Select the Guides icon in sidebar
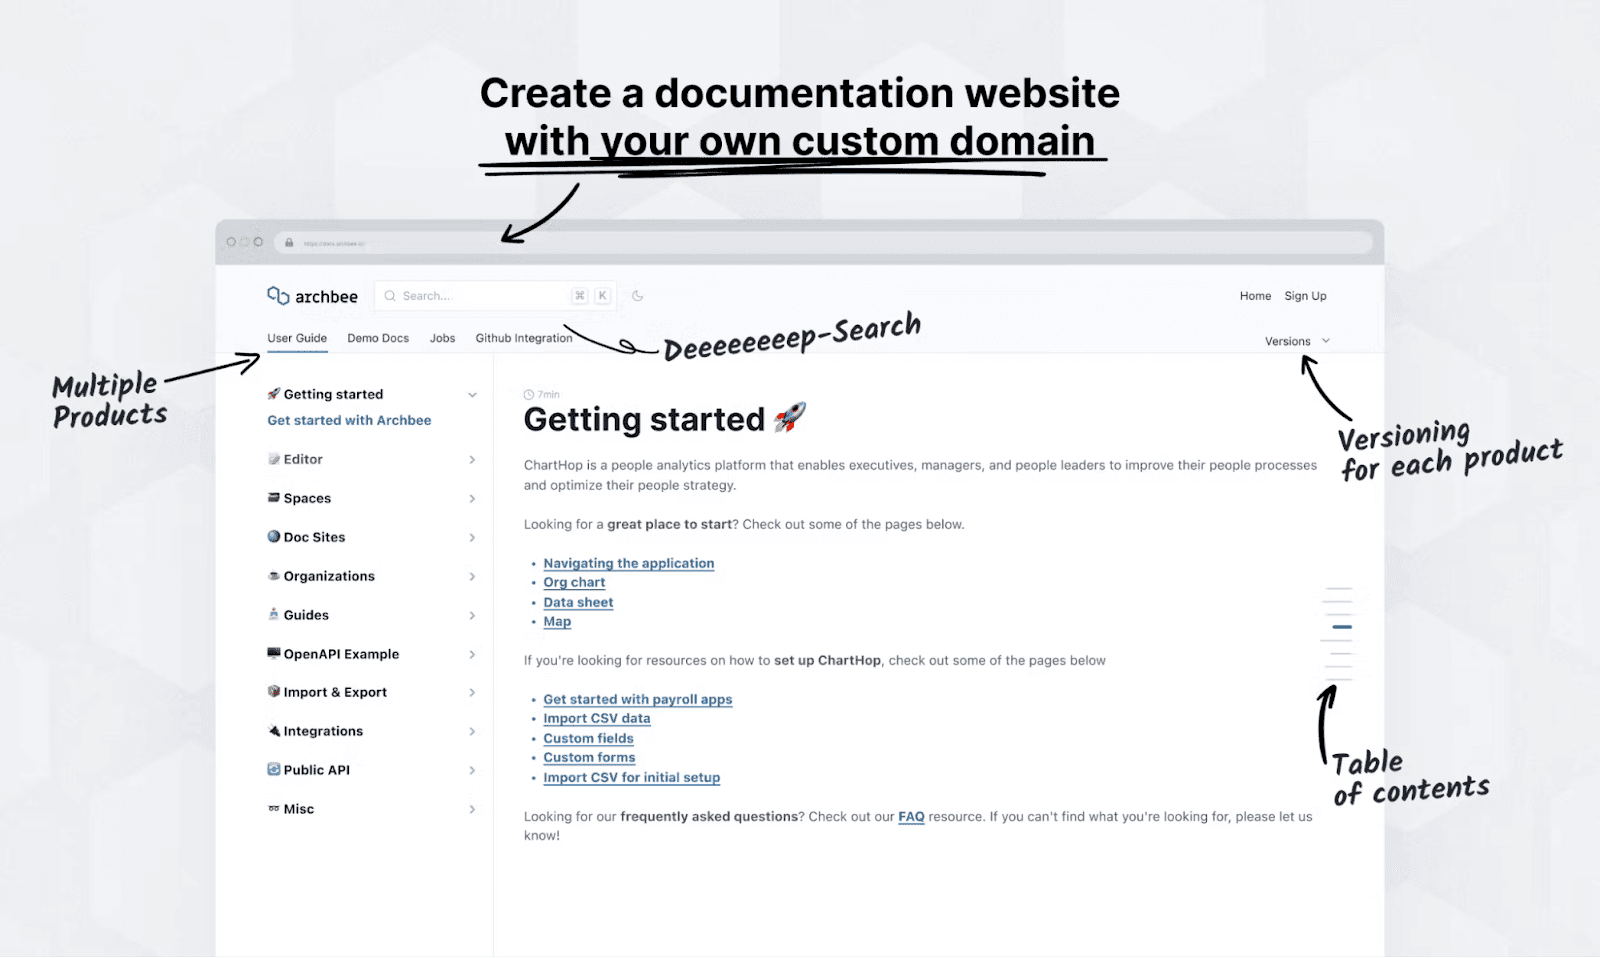 pyautogui.click(x=274, y=615)
